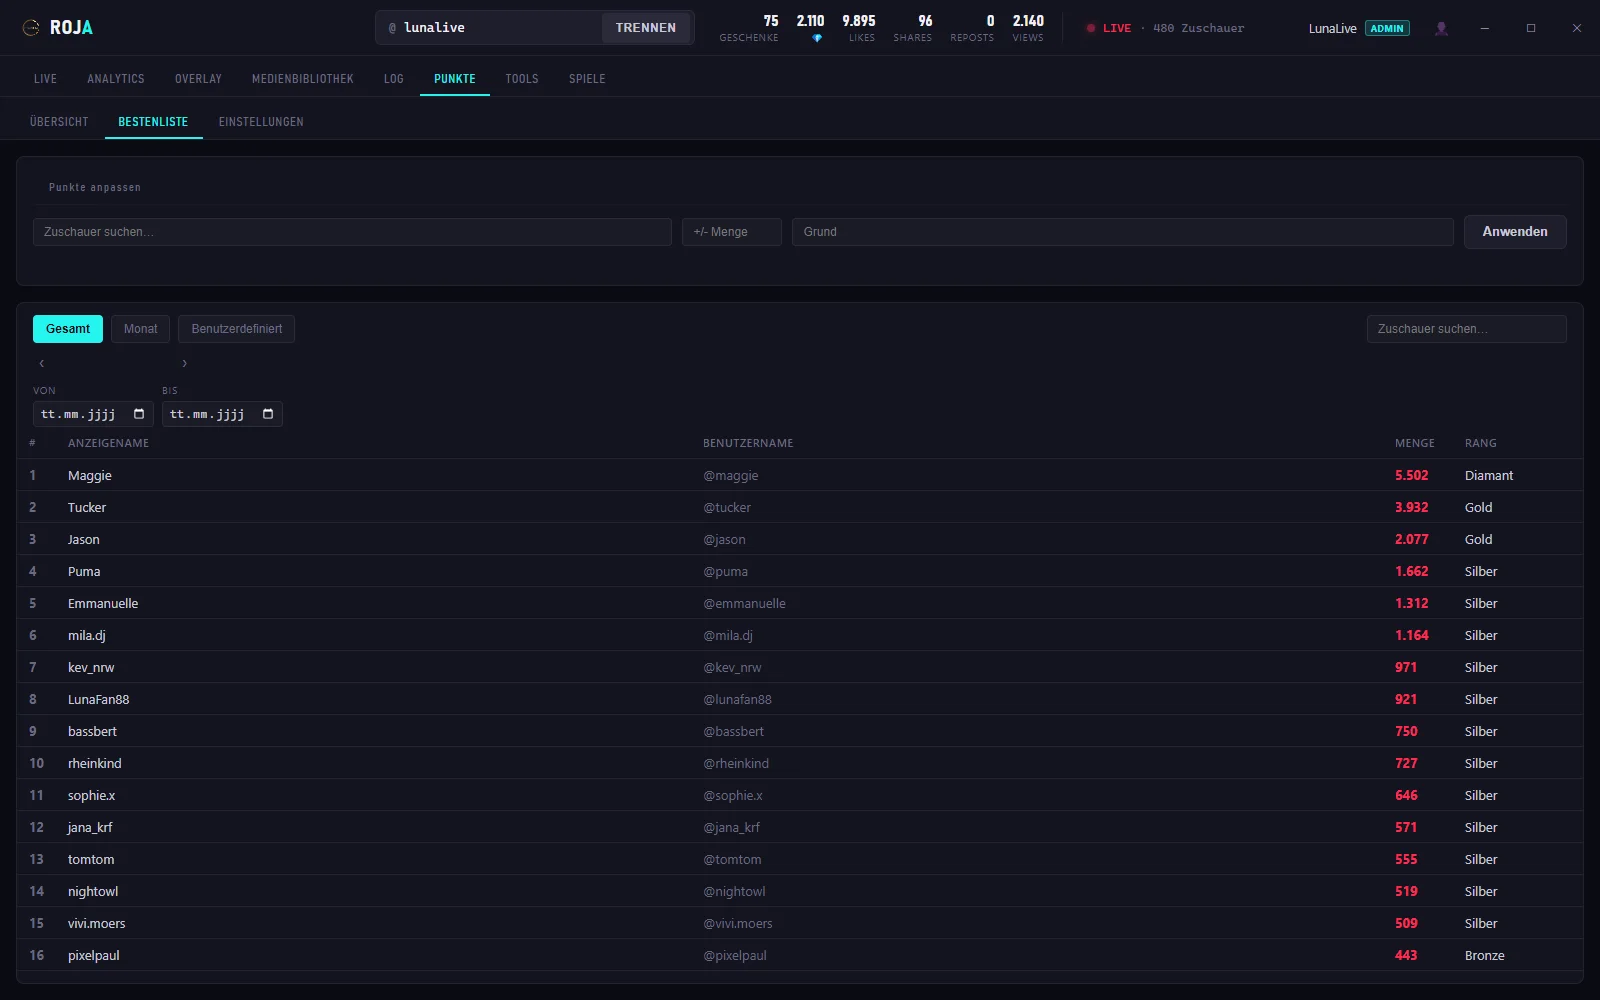Click the BIS date input
This screenshot has height=1000, width=1600.
[x=222, y=414]
